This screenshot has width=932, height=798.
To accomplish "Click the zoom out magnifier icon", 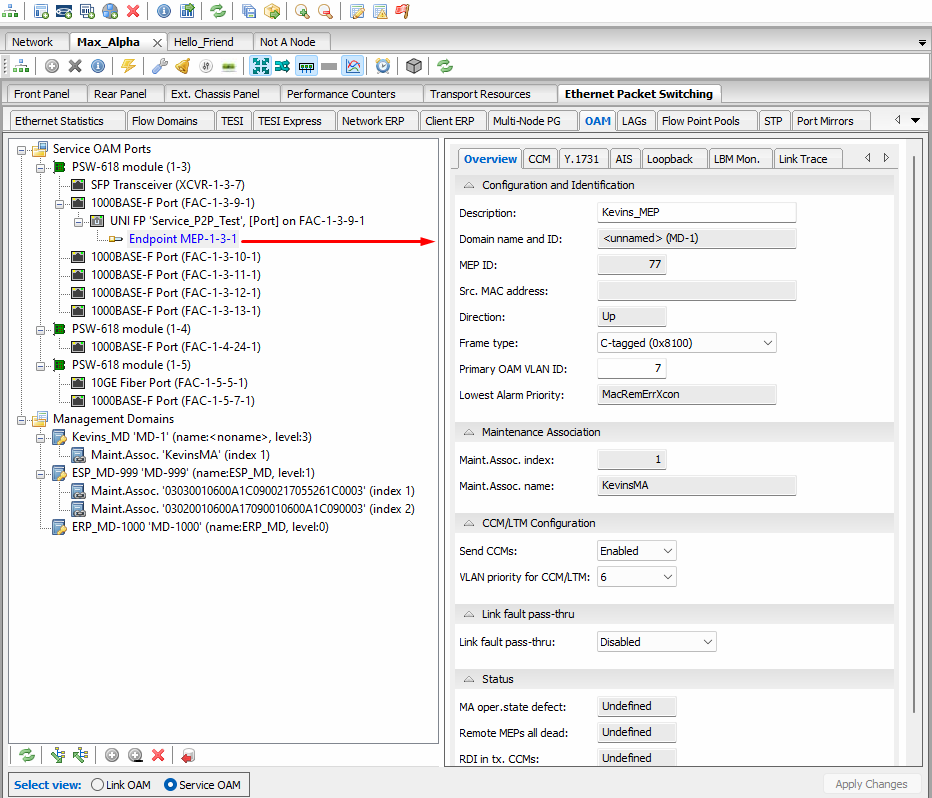I will [325, 11].
